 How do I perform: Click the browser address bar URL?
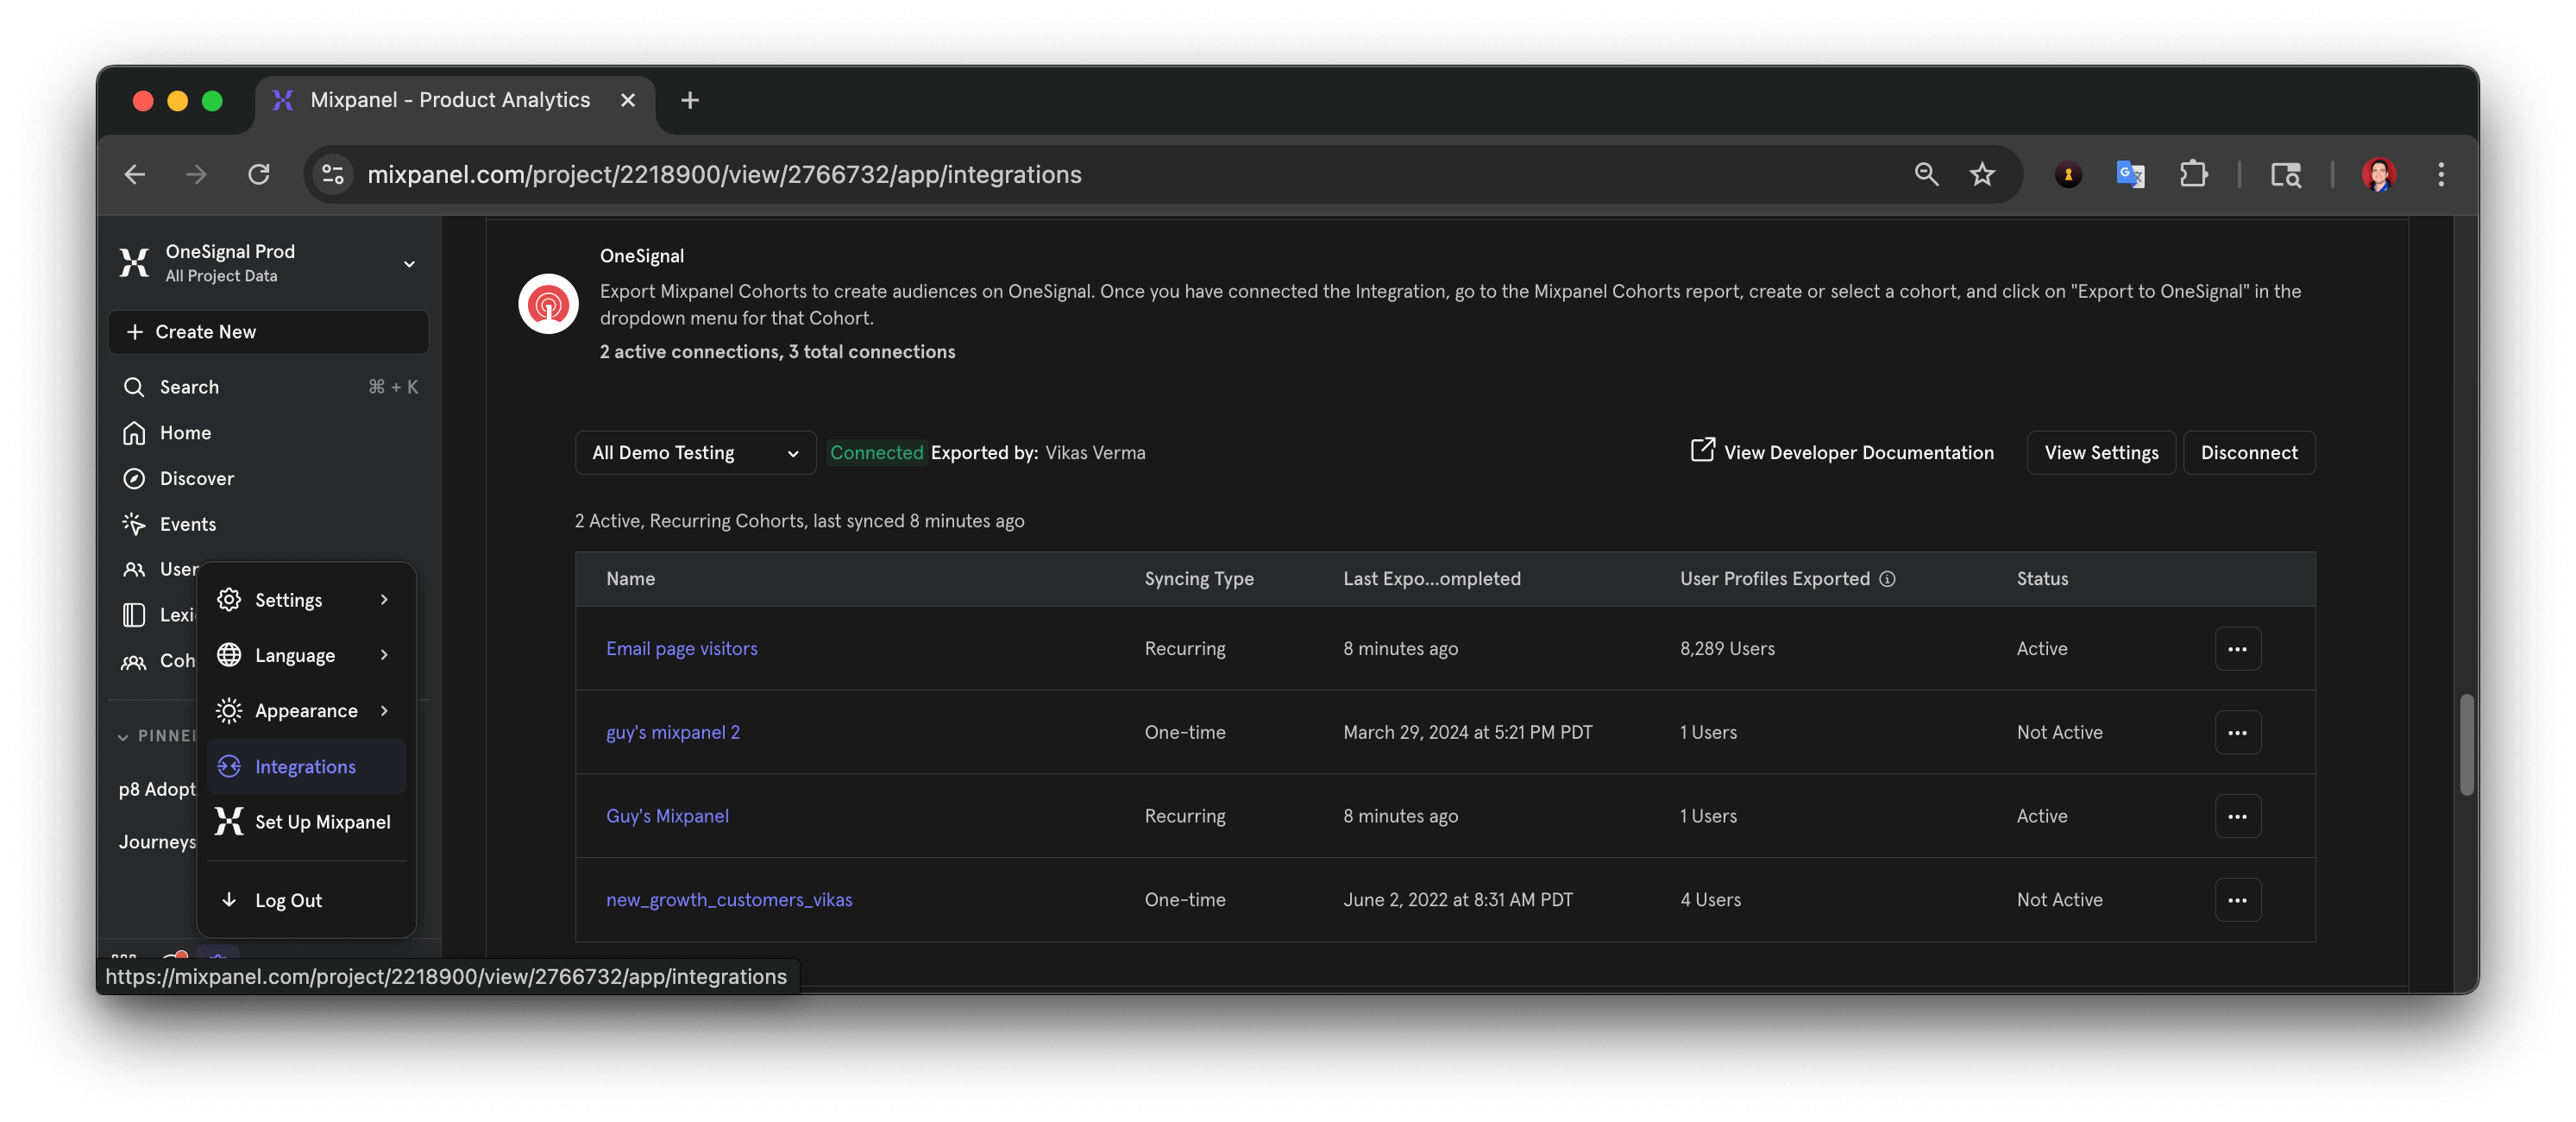[x=724, y=174]
